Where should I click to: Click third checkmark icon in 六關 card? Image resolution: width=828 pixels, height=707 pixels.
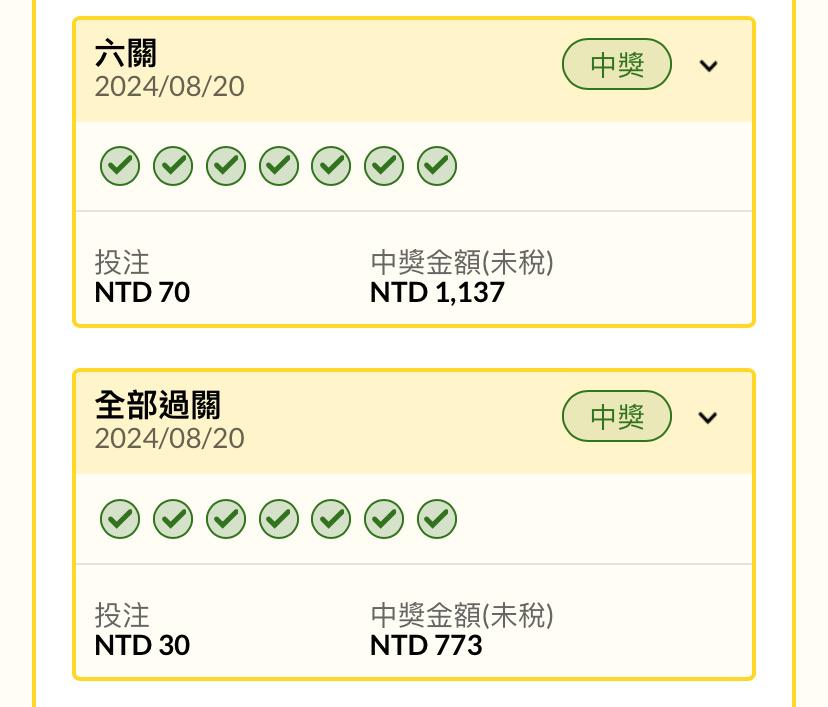click(226, 166)
